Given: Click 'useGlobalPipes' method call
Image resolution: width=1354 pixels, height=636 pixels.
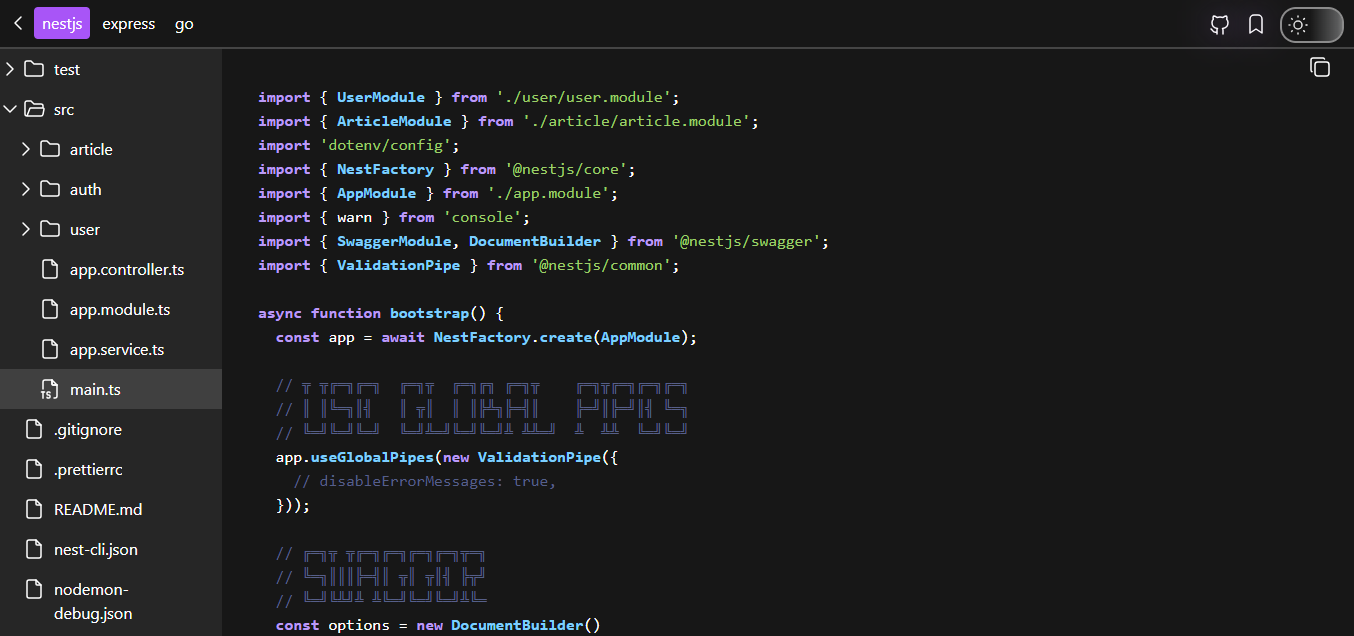Looking at the screenshot, I should click(372, 457).
